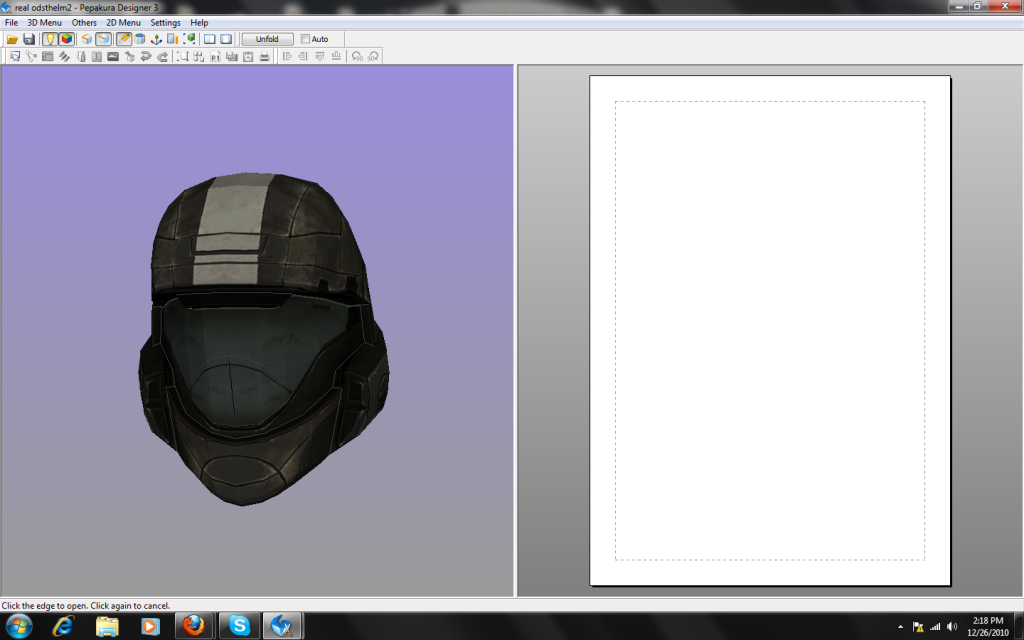Expand the 2D Menu dropdown

coord(123,22)
